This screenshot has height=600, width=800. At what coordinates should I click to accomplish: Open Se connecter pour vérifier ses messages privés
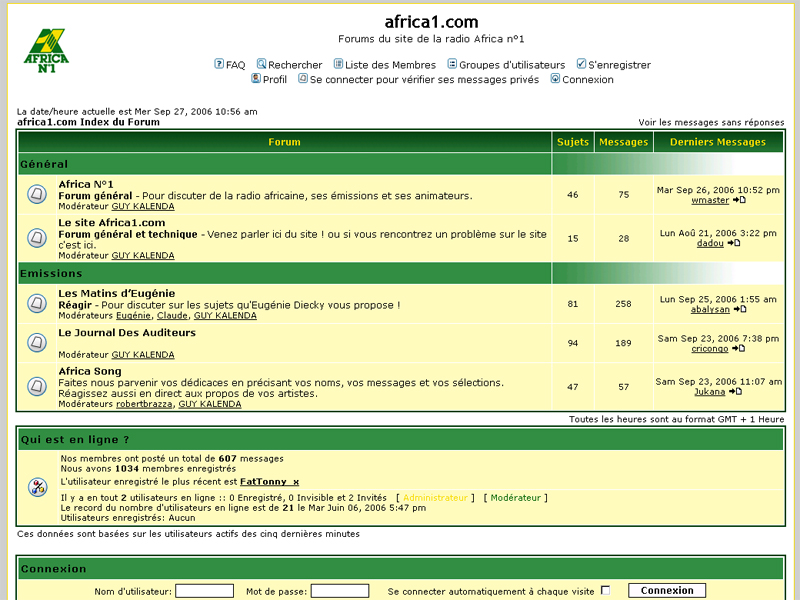pos(424,80)
